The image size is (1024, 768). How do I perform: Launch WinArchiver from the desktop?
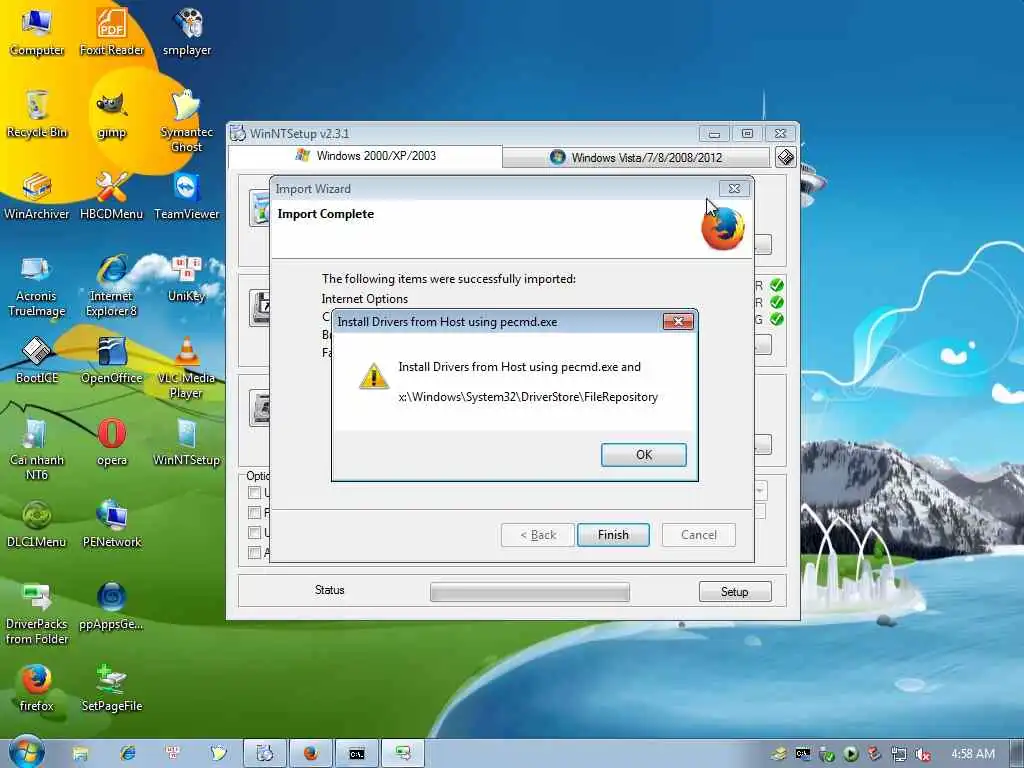pos(37,196)
